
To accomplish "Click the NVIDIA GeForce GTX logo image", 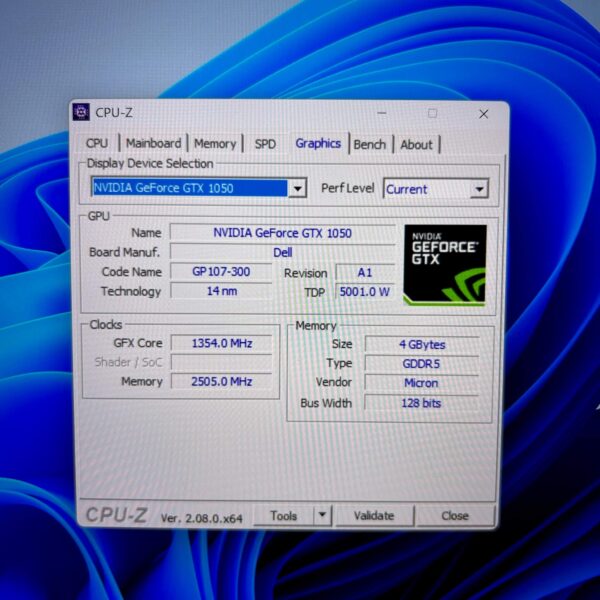I will [445, 265].
